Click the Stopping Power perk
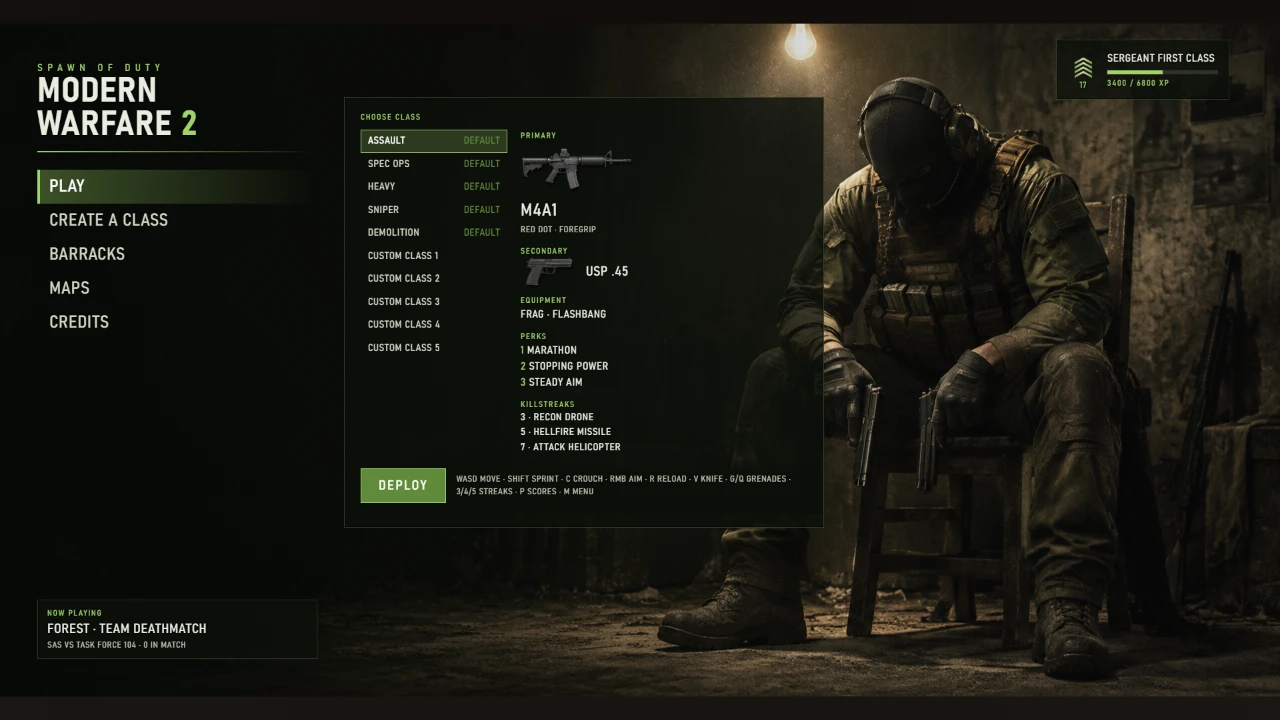 pos(564,366)
